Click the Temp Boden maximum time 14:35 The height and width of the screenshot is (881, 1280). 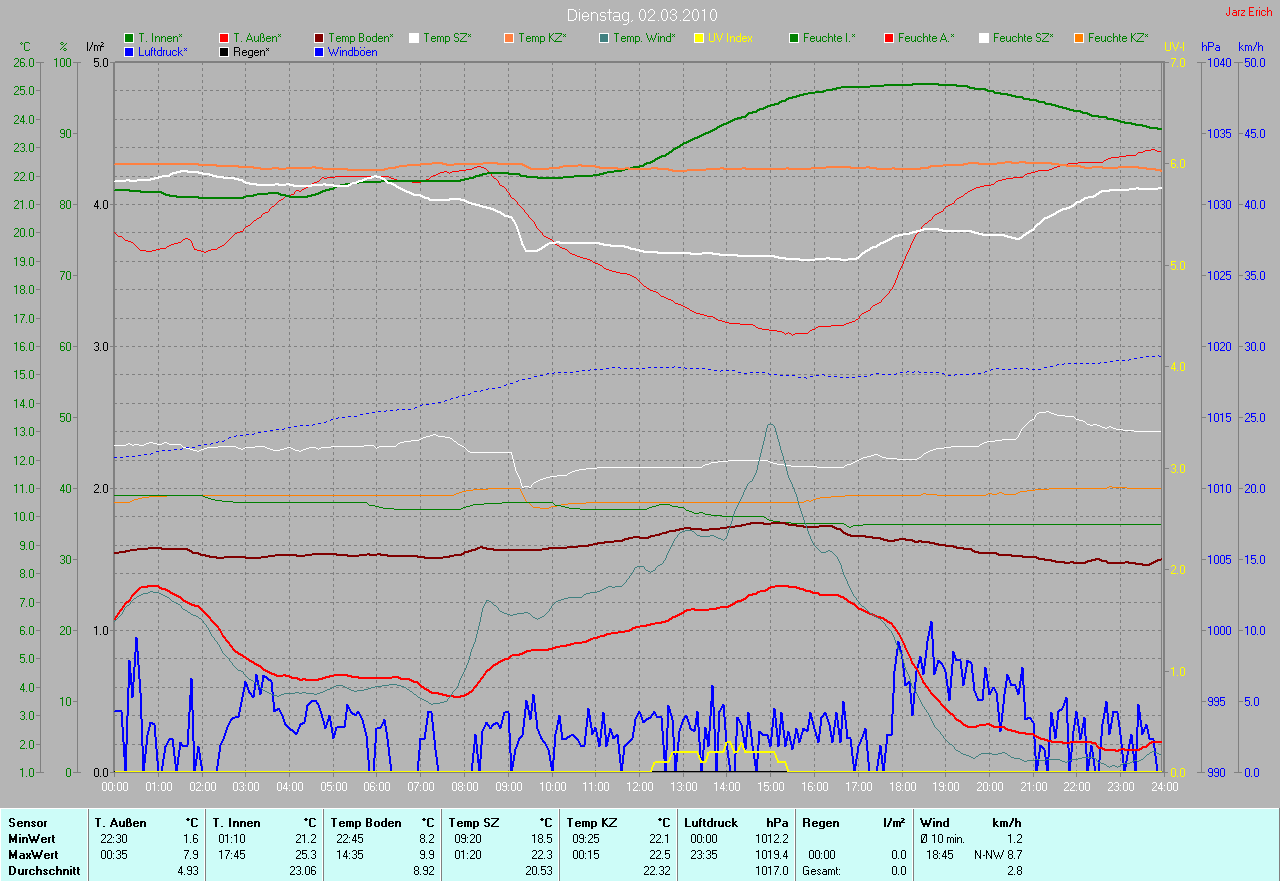click(x=350, y=855)
